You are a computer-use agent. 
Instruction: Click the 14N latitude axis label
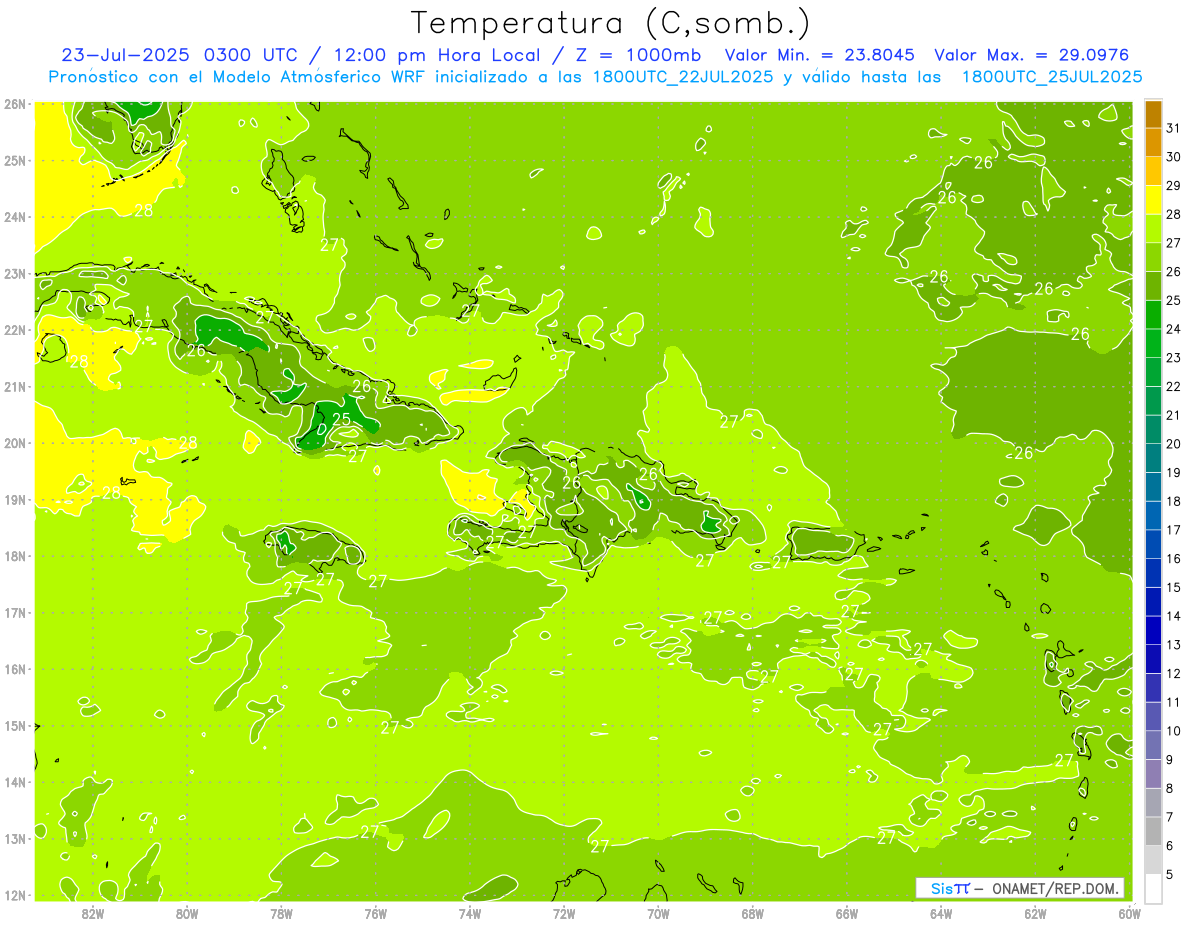[x=16, y=782]
